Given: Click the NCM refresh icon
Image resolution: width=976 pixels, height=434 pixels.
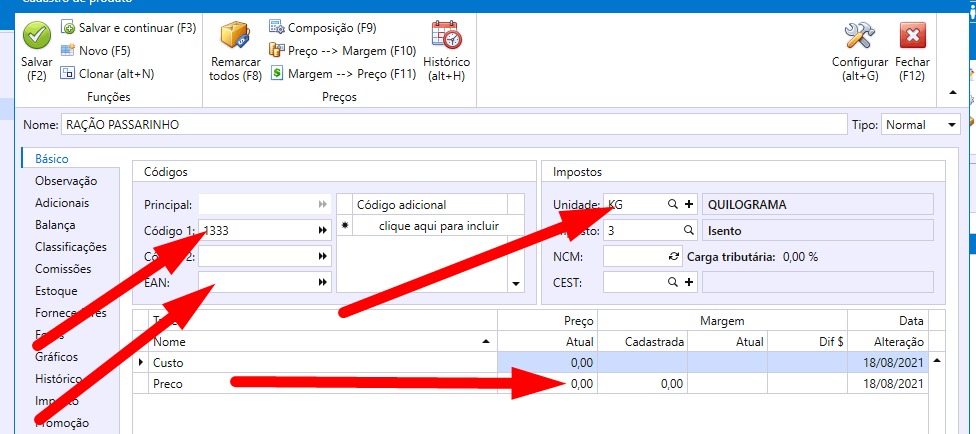Looking at the screenshot, I should click(x=673, y=257).
